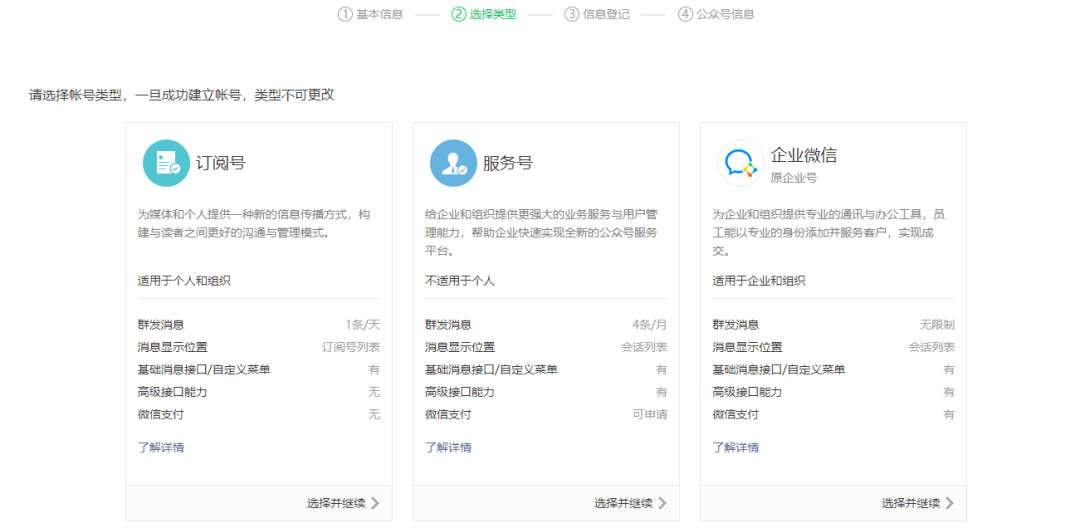Open 了解详情 link in 订阅号 card
Viewport: 1080px width, 528px height.
click(160, 447)
